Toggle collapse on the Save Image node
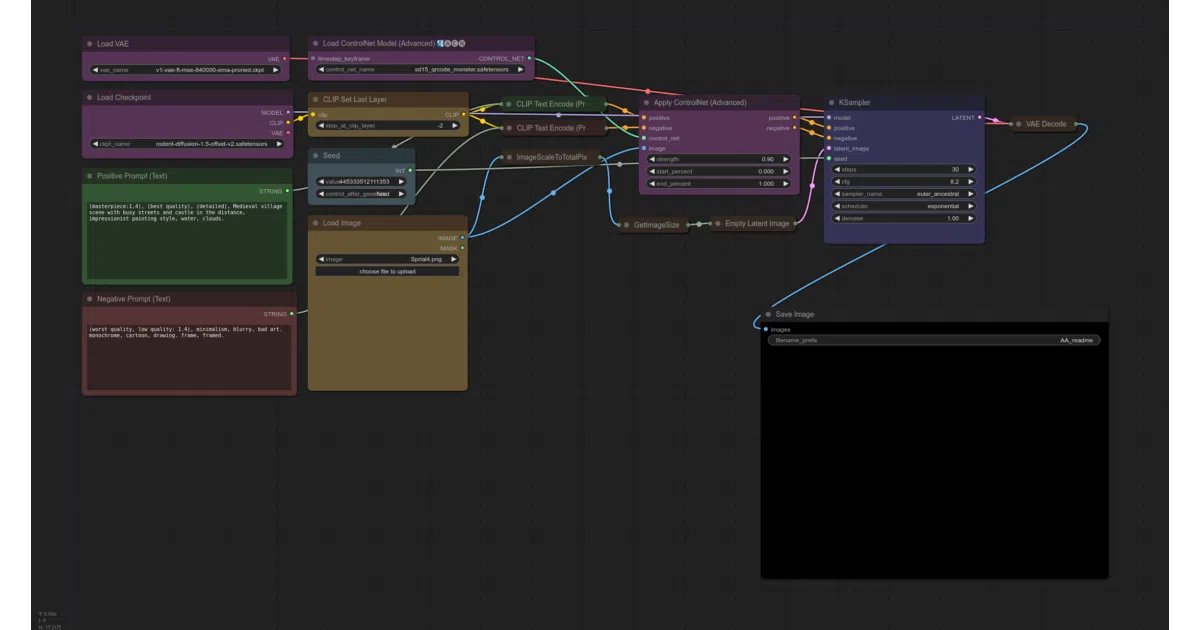Image resolution: width=1200 pixels, height=630 pixels. pyautogui.click(x=768, y=314)
